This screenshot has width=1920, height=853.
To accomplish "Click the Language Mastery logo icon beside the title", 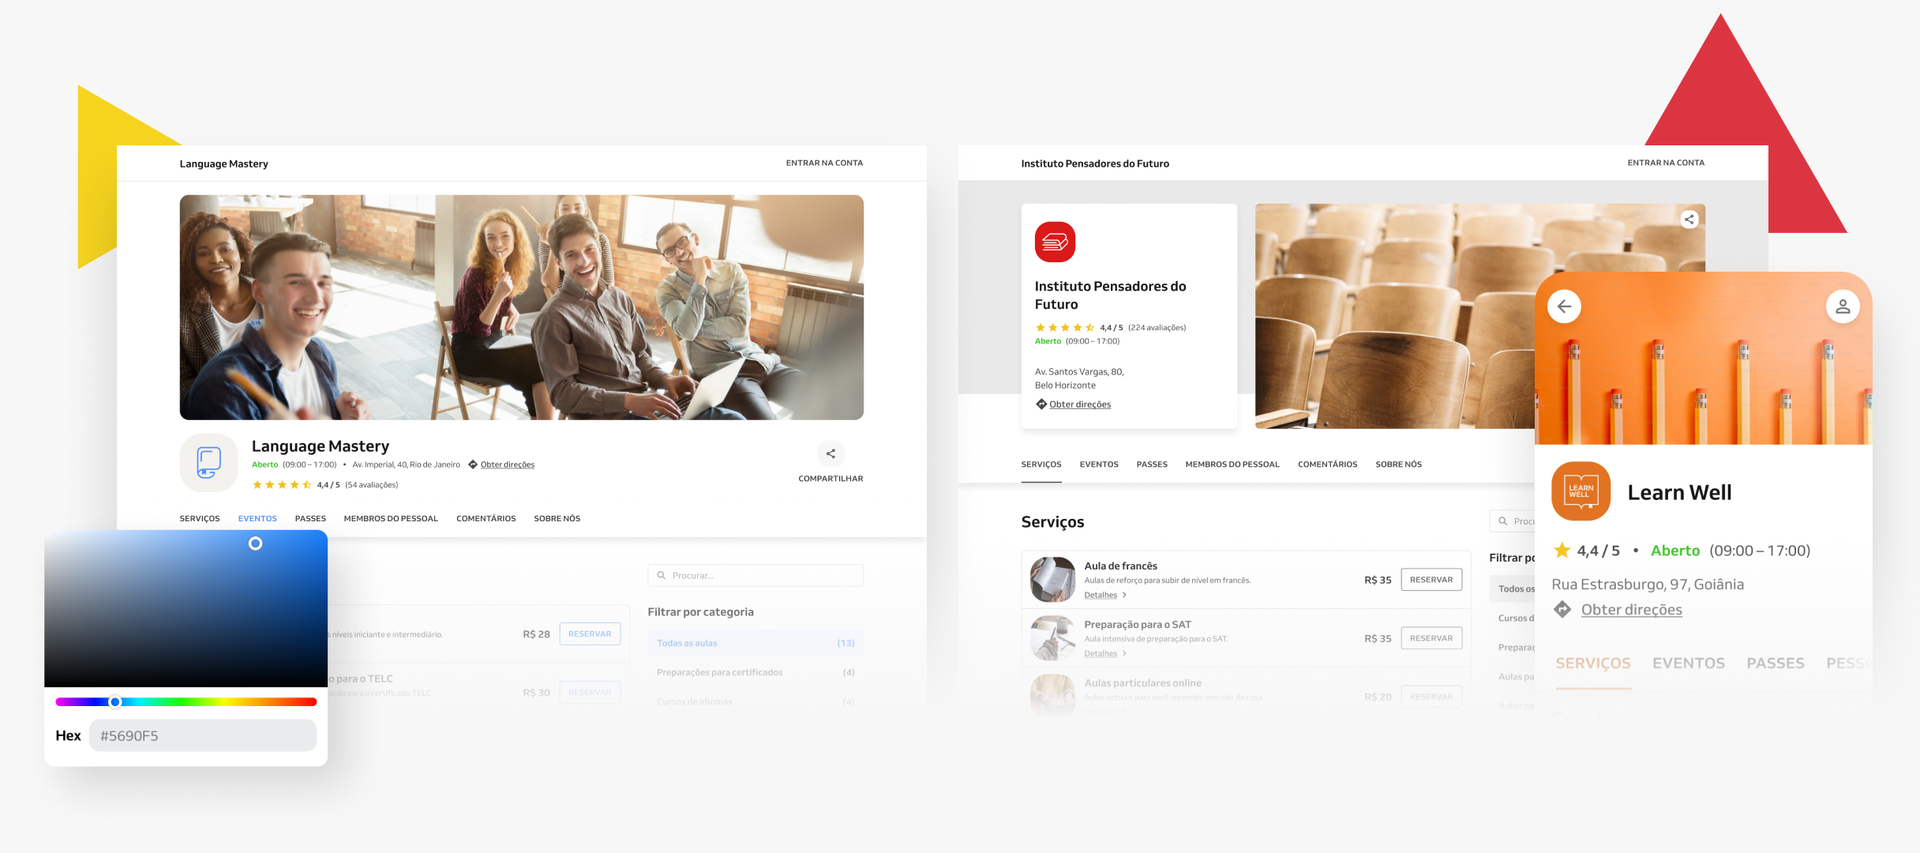I will pos(209,462).
